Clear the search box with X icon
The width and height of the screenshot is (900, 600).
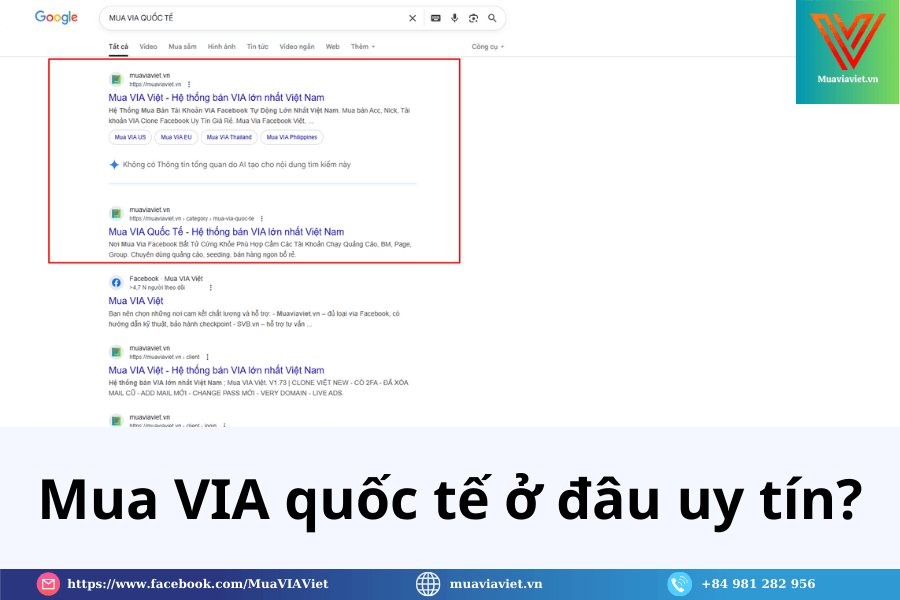coord(412,18)
